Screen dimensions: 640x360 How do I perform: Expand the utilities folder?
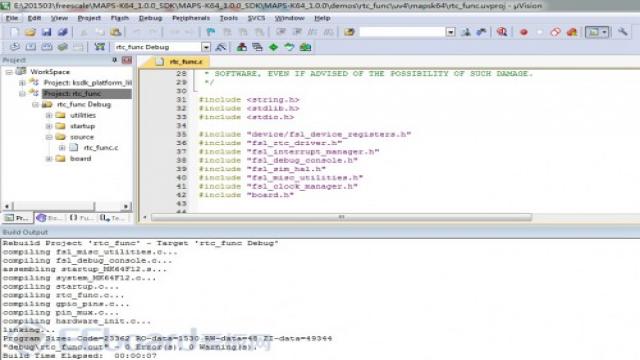point(49,116)
